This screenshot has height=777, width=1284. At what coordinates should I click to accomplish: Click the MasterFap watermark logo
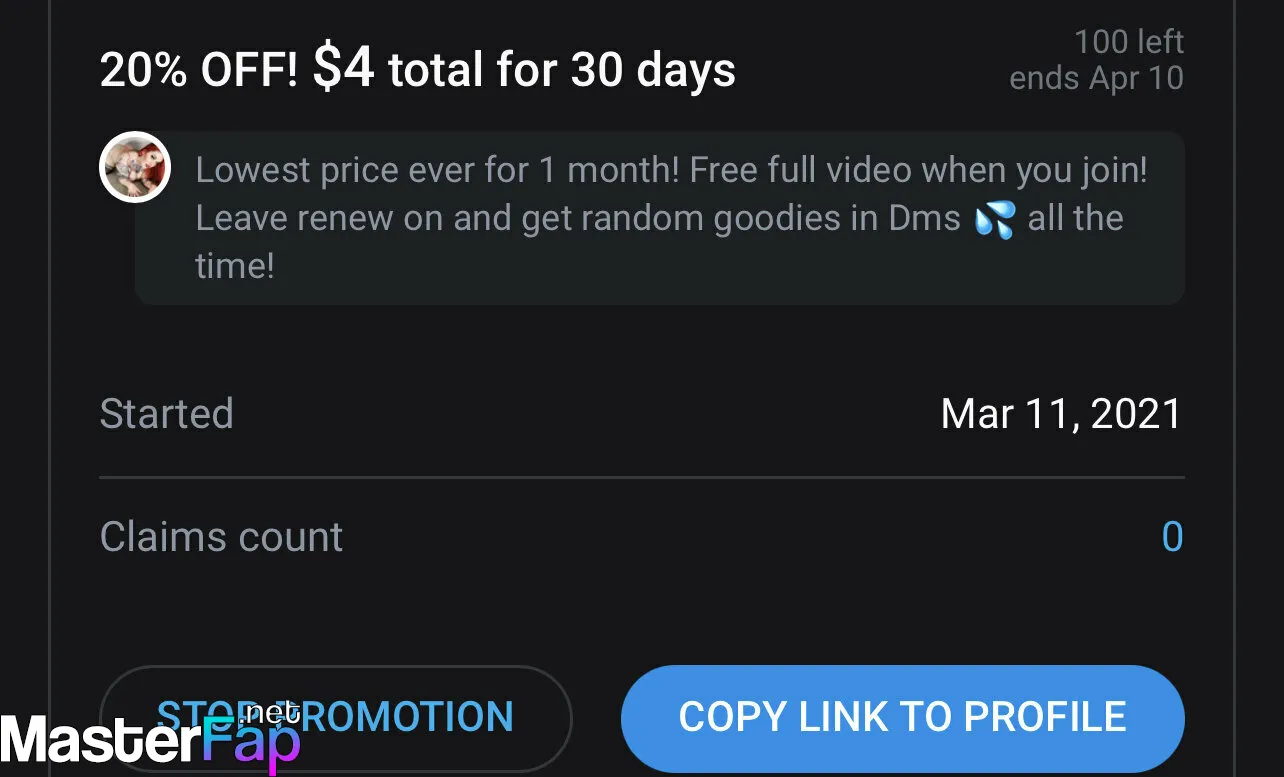(150, 740)
